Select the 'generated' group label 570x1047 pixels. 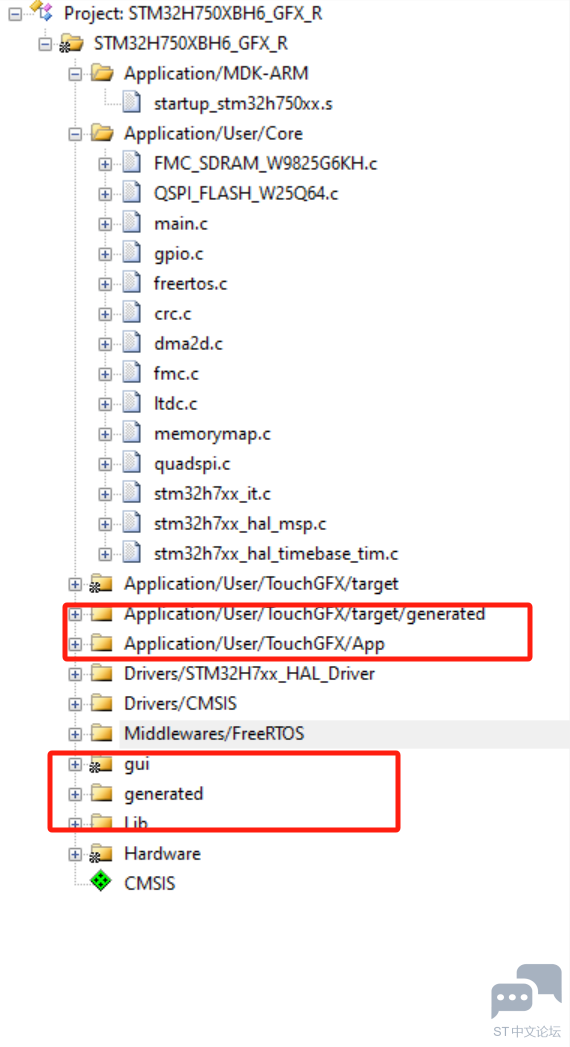pos(164,793)
